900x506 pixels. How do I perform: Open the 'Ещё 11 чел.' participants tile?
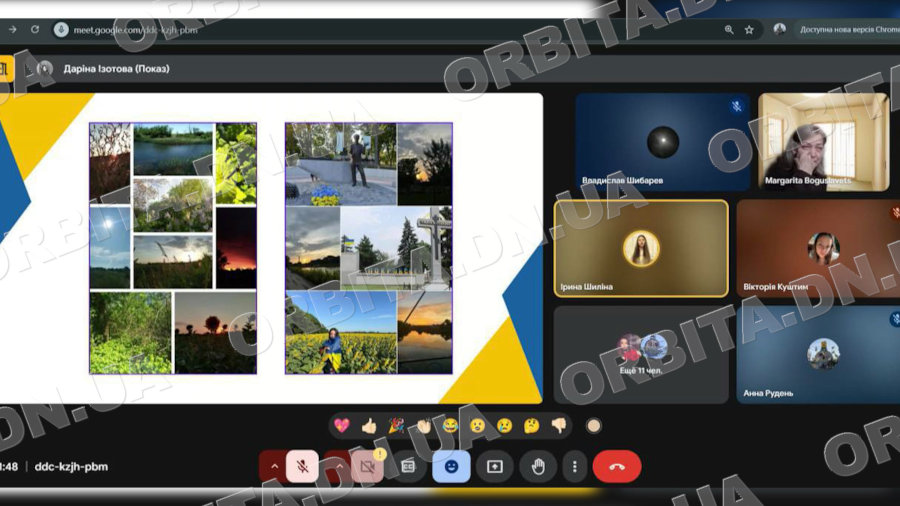641,354
